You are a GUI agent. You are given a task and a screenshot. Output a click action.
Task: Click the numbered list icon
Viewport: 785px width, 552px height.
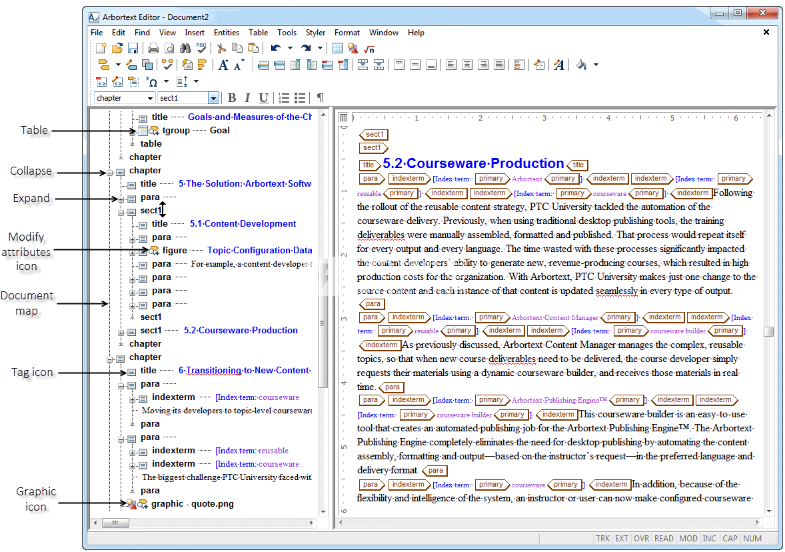pyautogui.click(x=284, y=98)
